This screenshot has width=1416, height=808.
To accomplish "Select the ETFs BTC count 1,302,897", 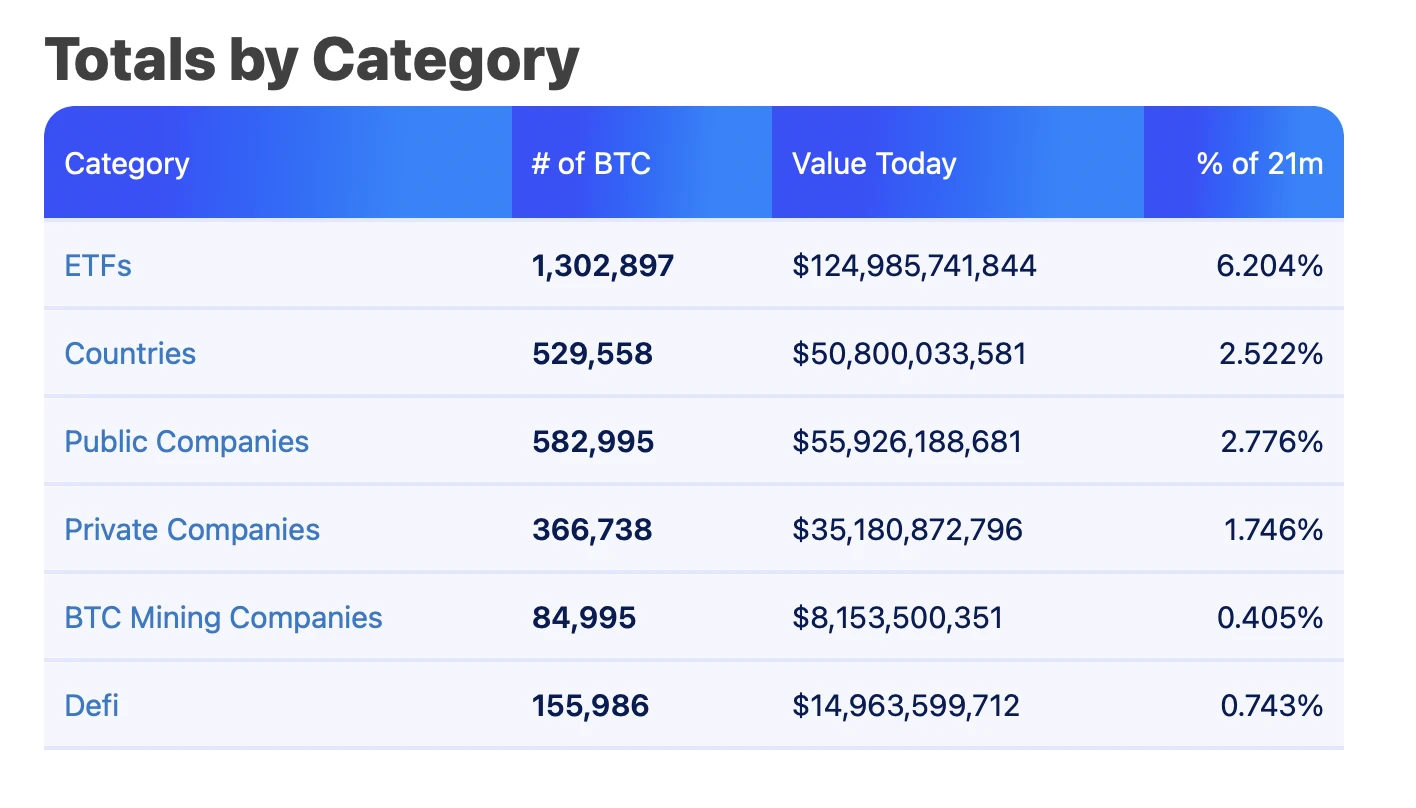I will (603, 266).
